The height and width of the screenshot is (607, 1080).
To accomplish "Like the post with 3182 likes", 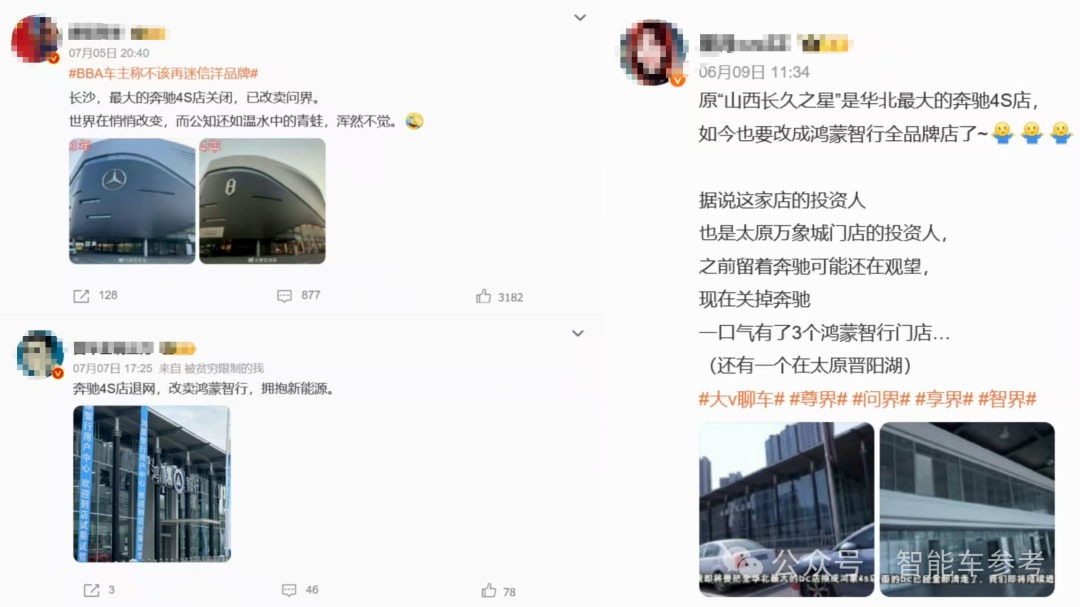I will tap(484, 296).
